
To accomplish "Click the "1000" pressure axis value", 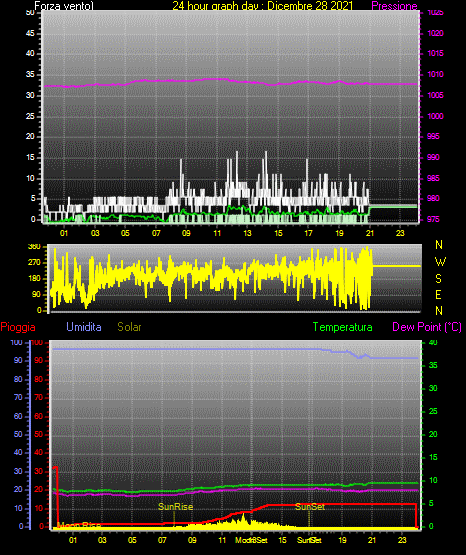I will click(x=435, y=116).
